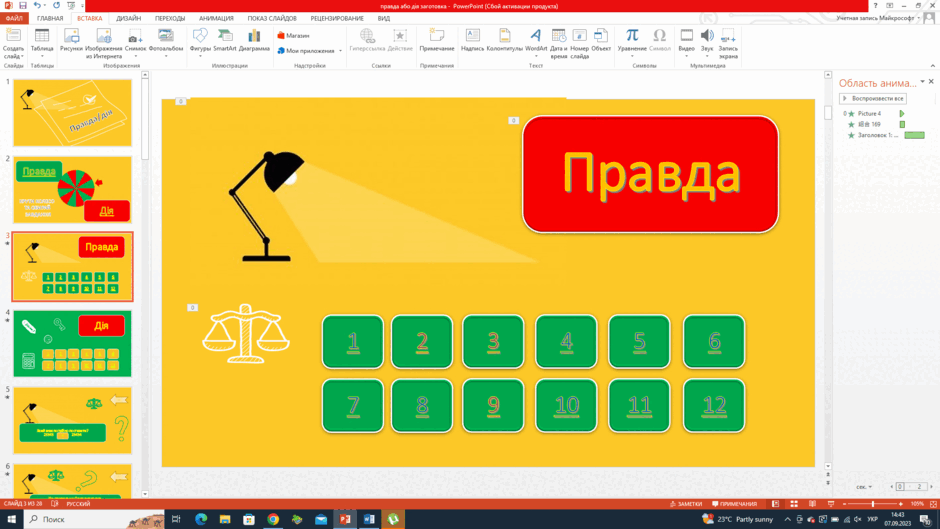Switch to АНИМАЦИЯ tab
The width and height of the screenshot is (940, 529).
point(216,19)
